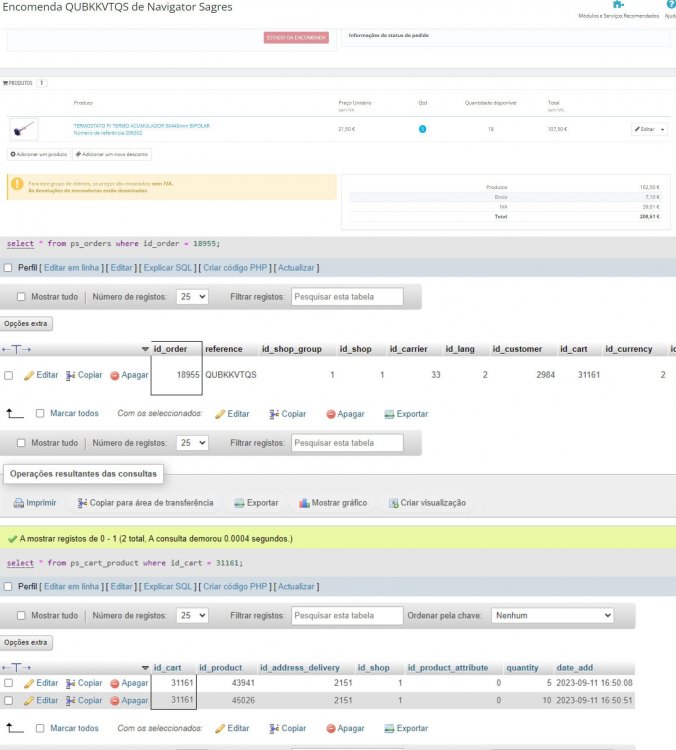Click the blue quantity badge in product row
This screenshot has height=750, width=676.
[422, 129]
